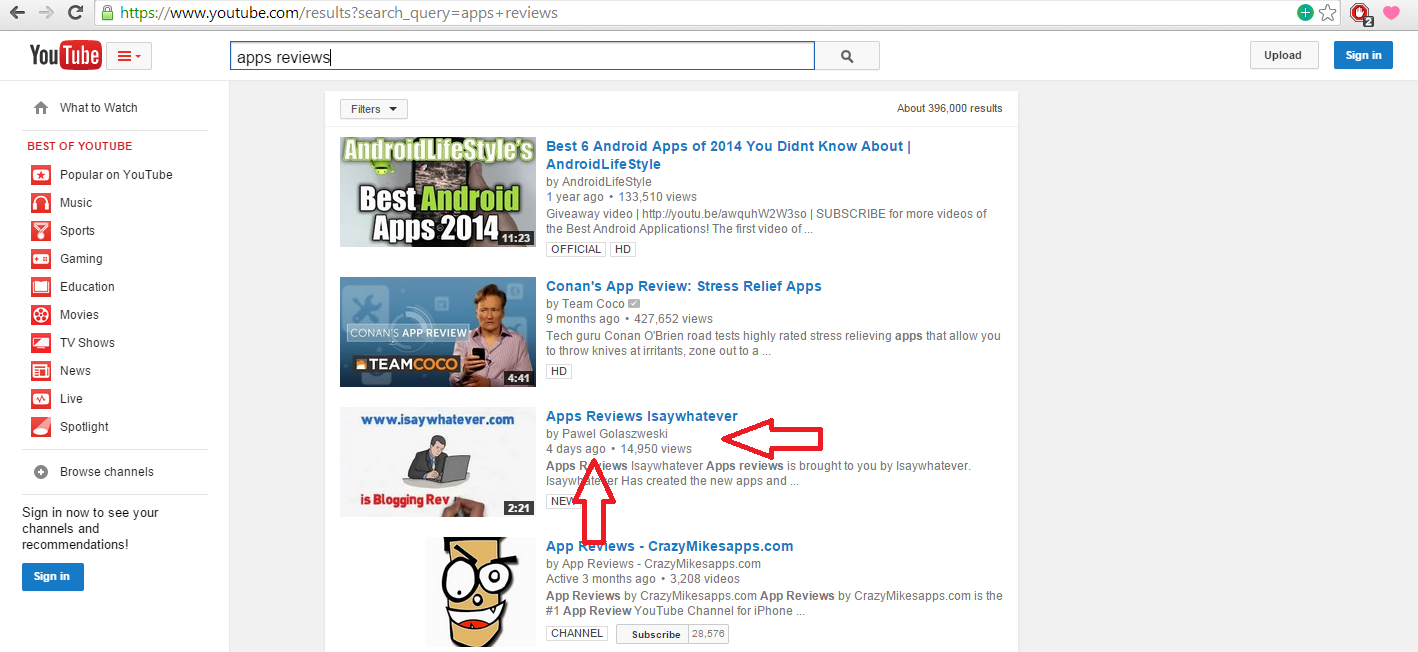Click the pink heart extension icon

1391,13
